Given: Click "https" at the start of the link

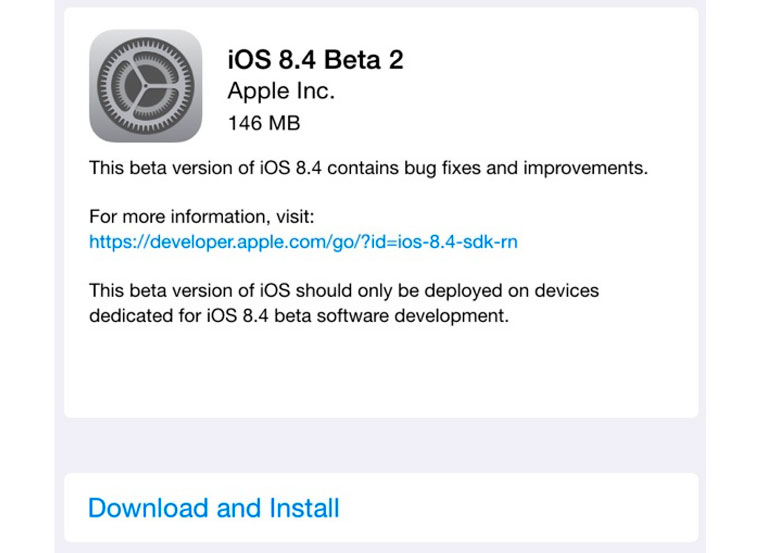Looking at the screenshot, I should (109, 241).
